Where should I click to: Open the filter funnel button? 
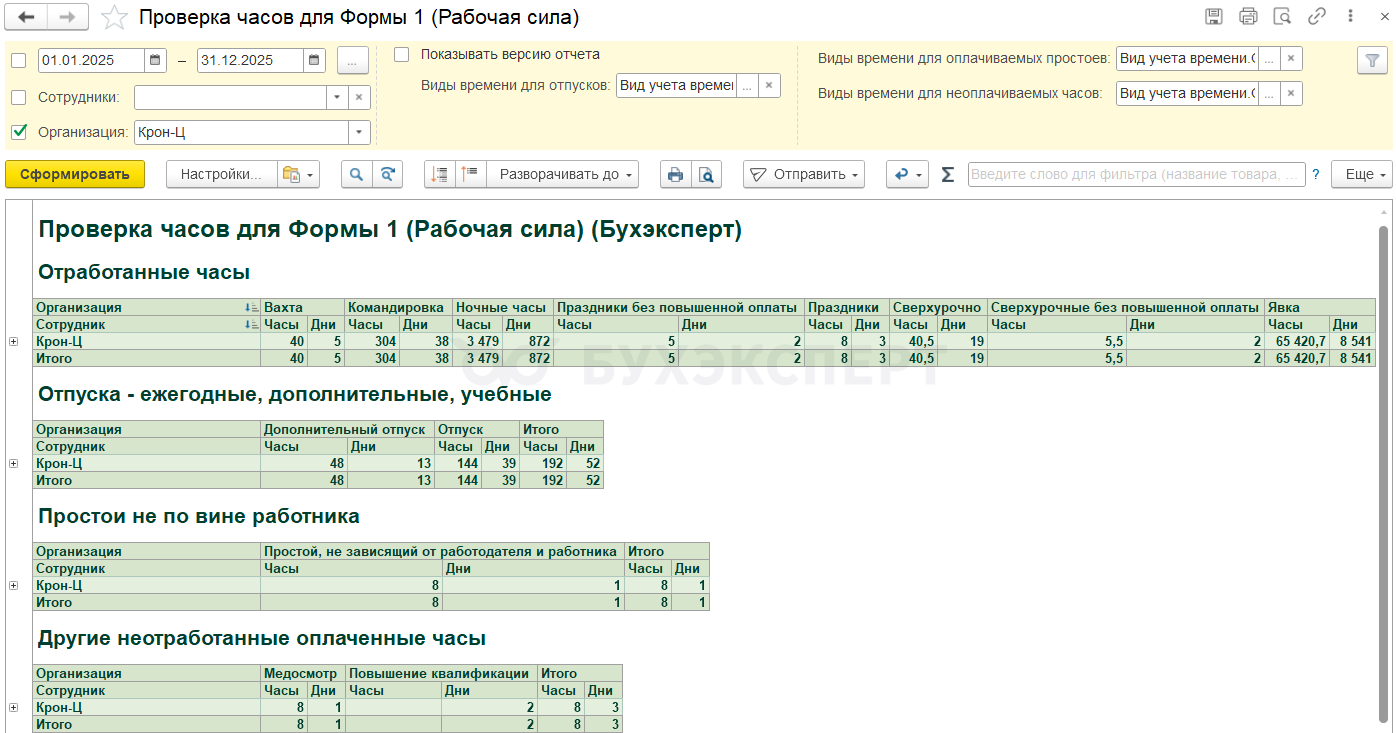[x=1371, y=60]
